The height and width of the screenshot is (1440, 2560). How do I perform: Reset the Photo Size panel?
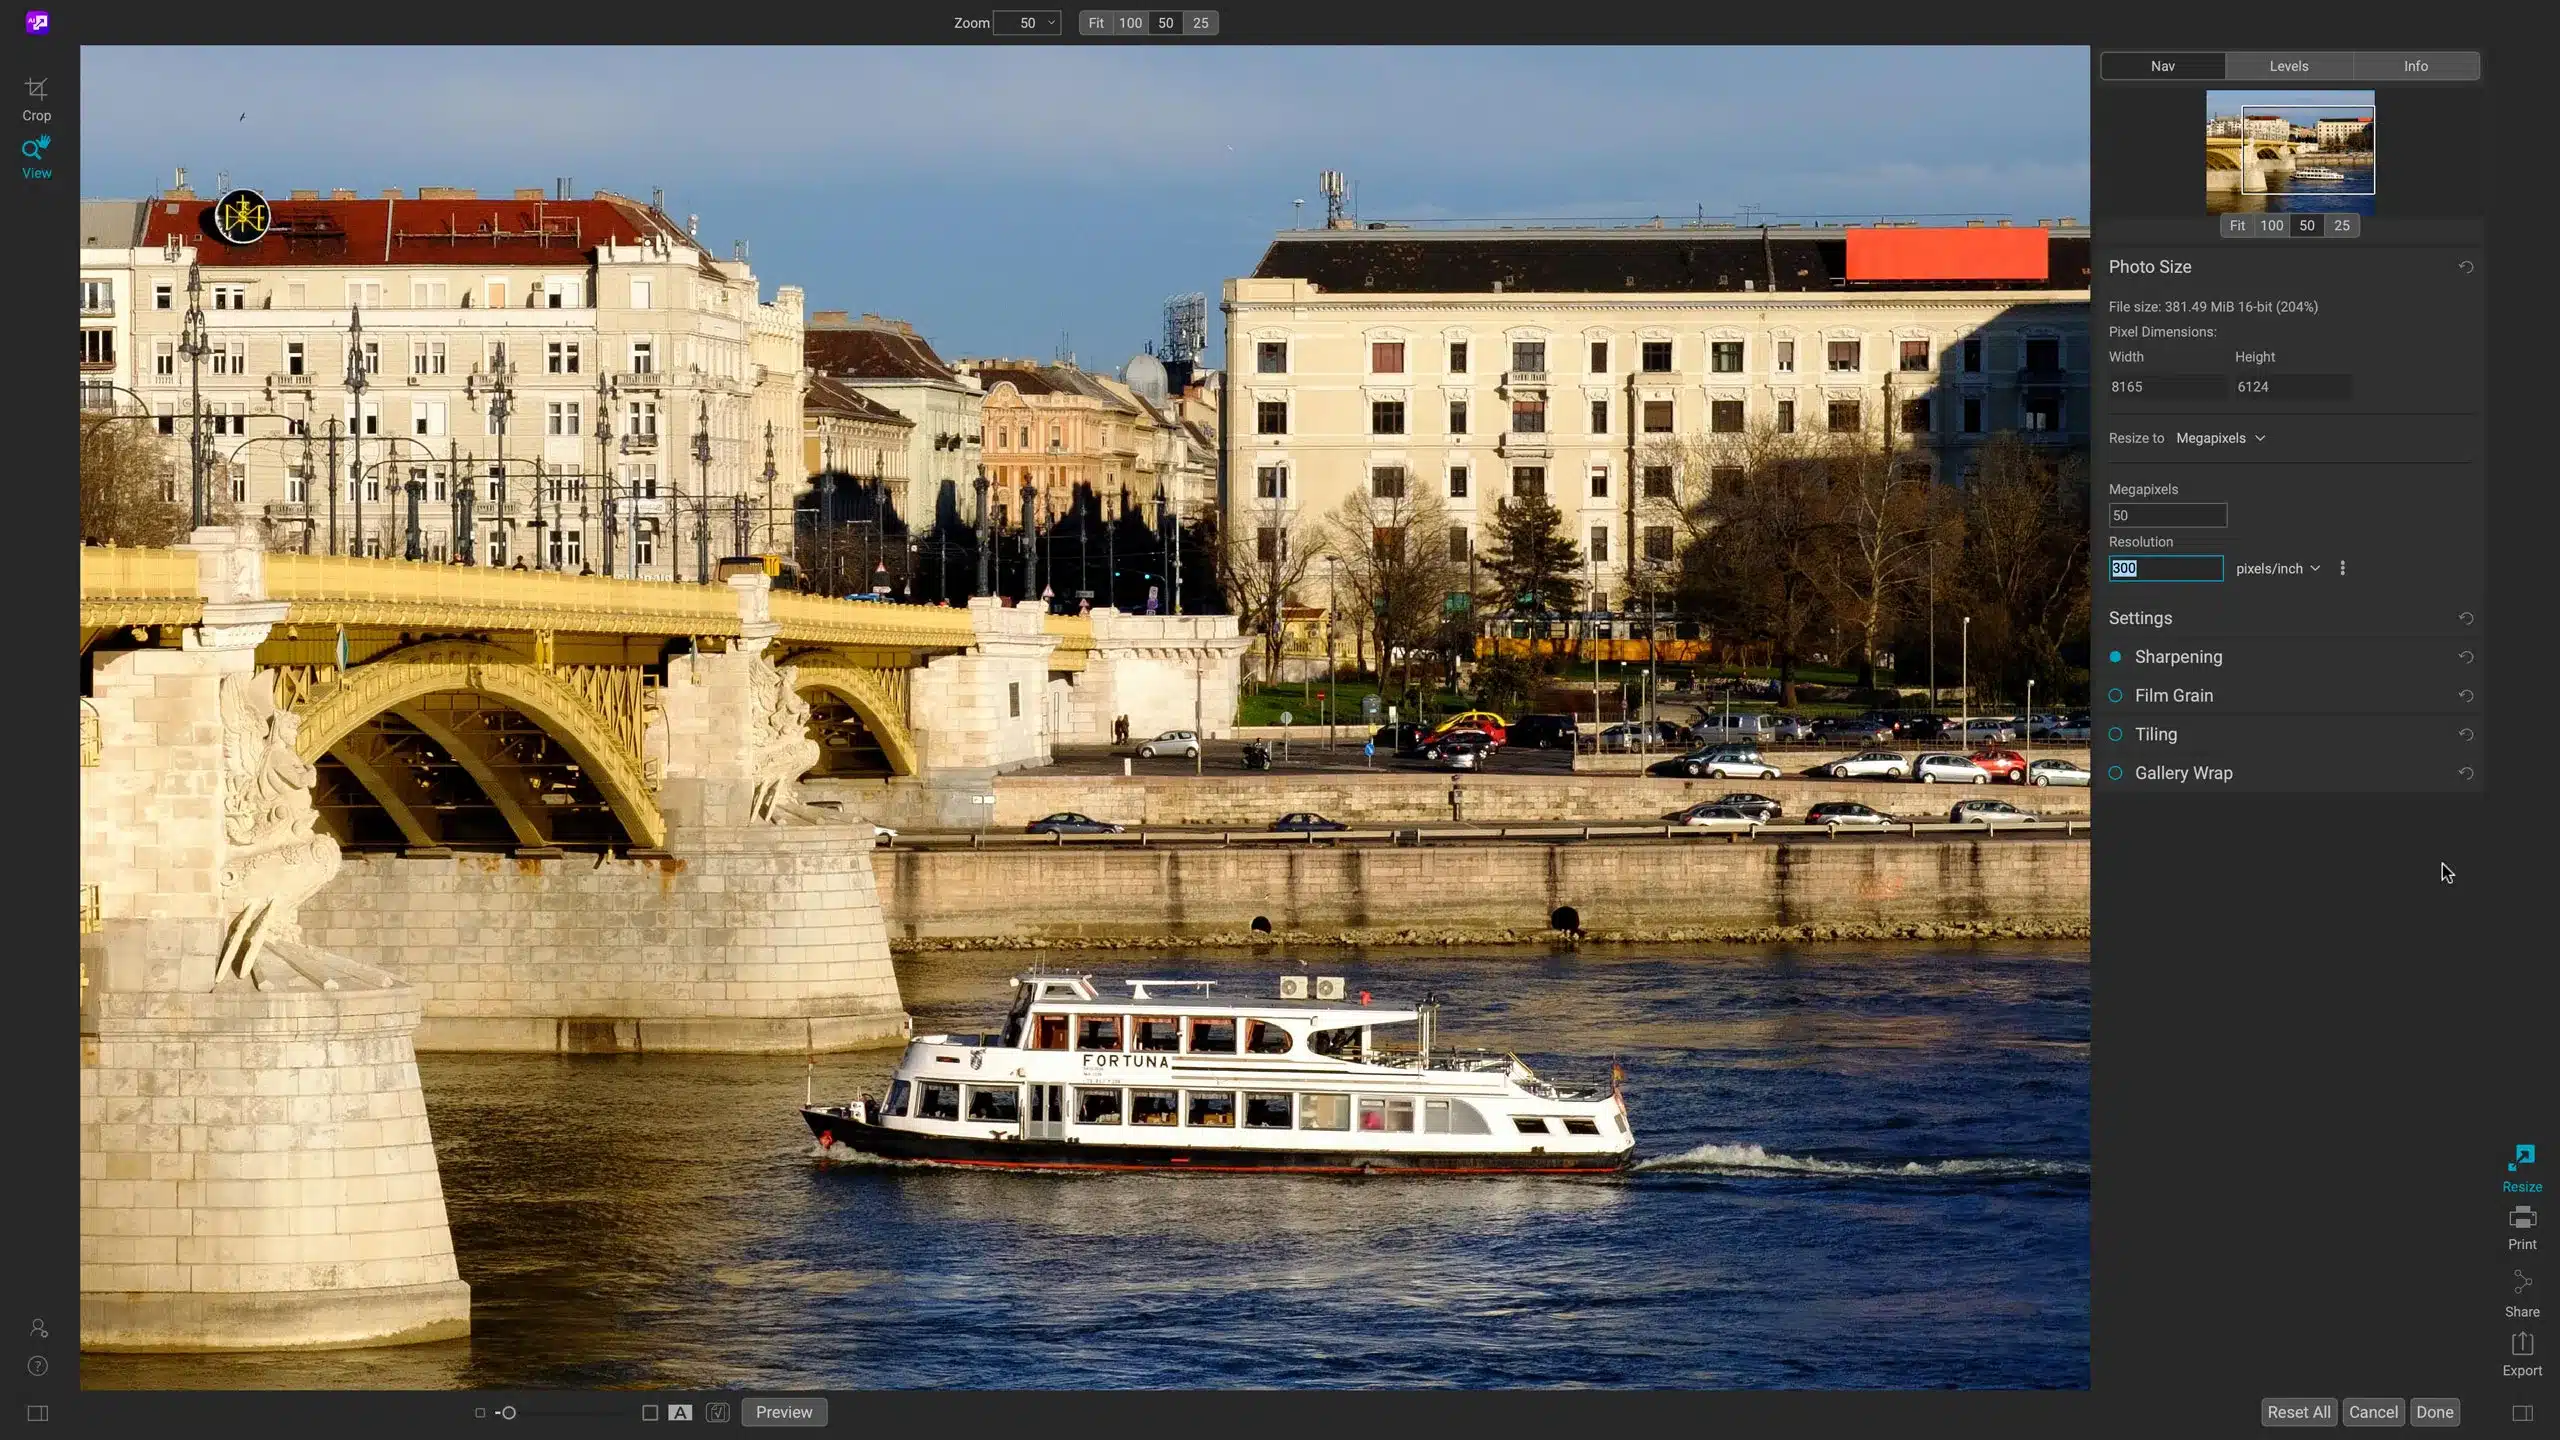[x=2465, y=267]
